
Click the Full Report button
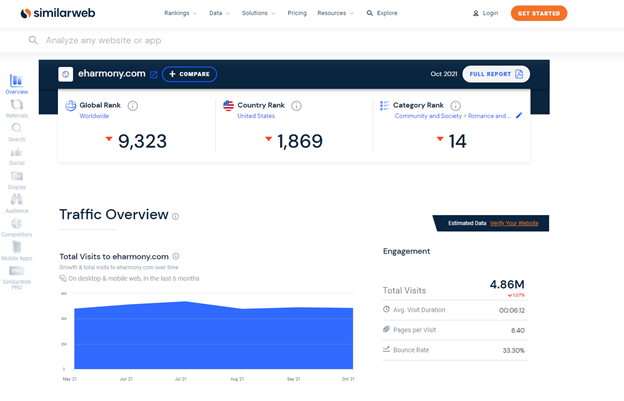pos(496,74)
